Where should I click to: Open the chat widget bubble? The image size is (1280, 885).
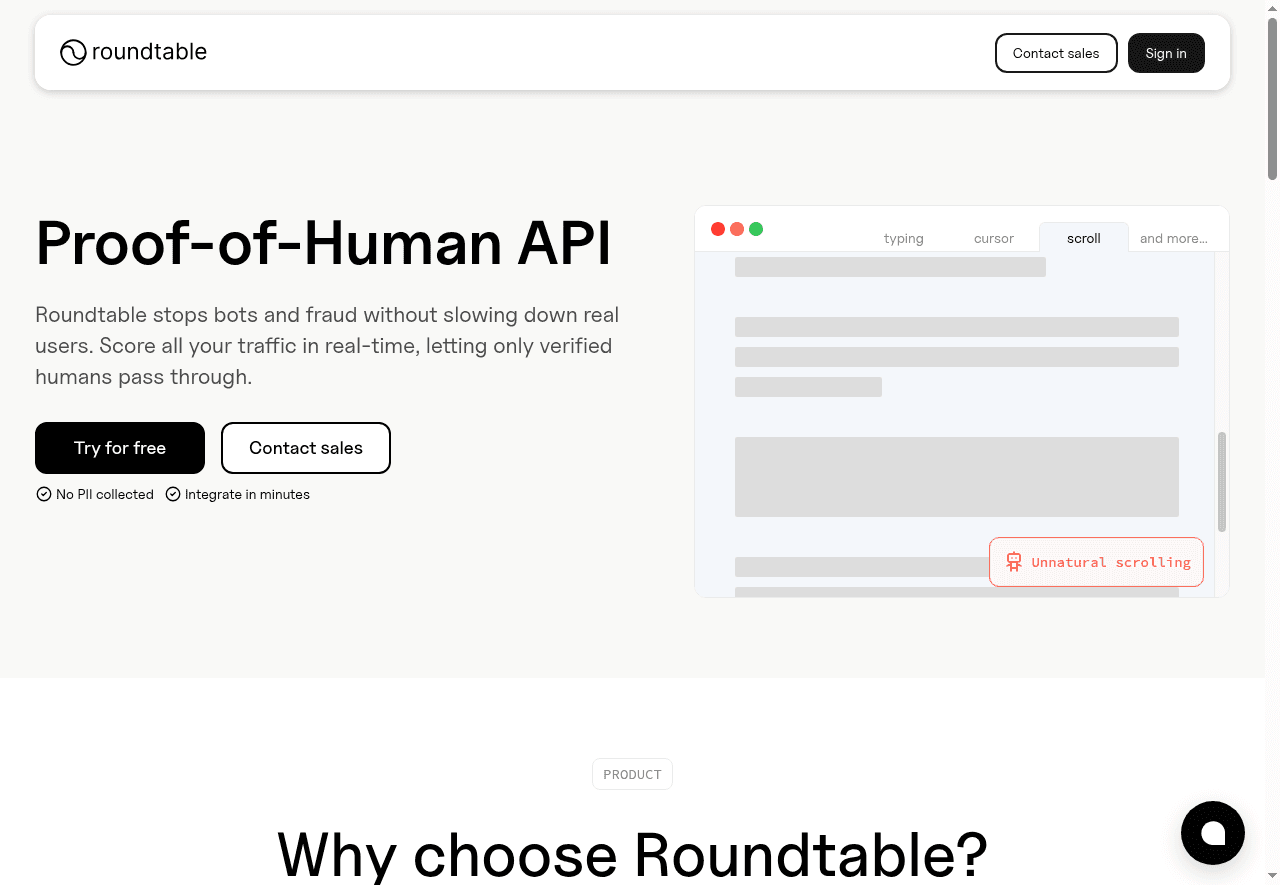pyautogui.click(x=1213, y=833)
